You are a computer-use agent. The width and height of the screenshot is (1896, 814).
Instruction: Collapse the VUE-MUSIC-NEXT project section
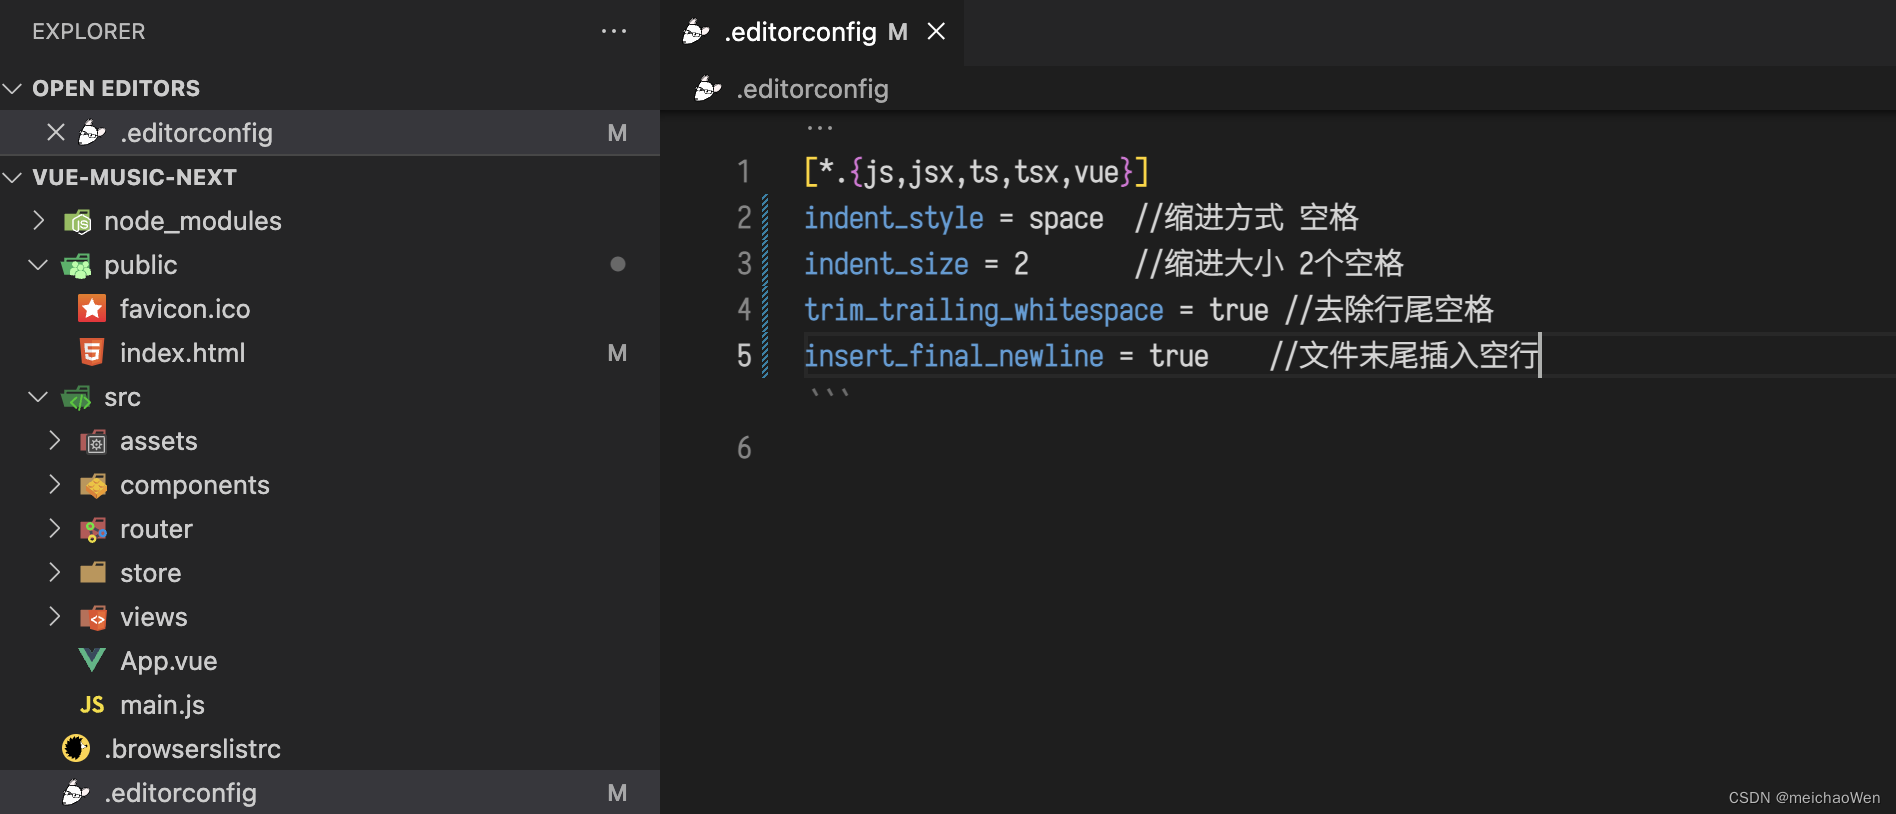tap(12, 177)
